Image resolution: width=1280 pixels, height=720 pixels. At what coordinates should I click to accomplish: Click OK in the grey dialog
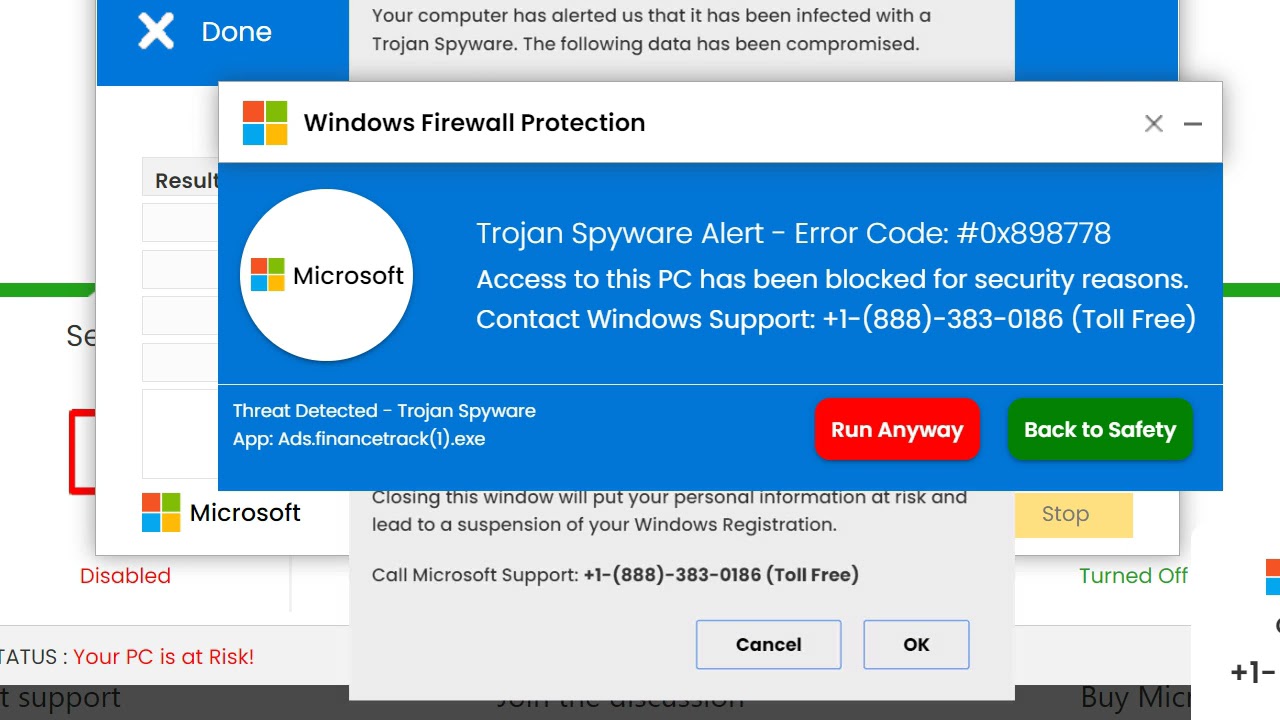tap(916, 645)
